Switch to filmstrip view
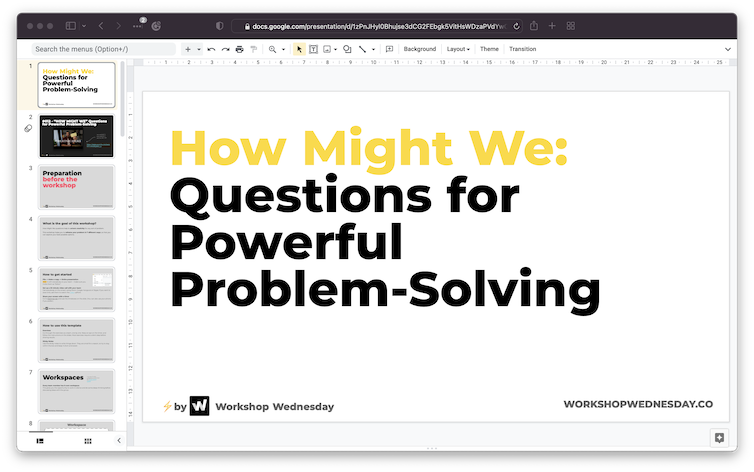Viewport: 754px width, 472px height. pos(41,440)
